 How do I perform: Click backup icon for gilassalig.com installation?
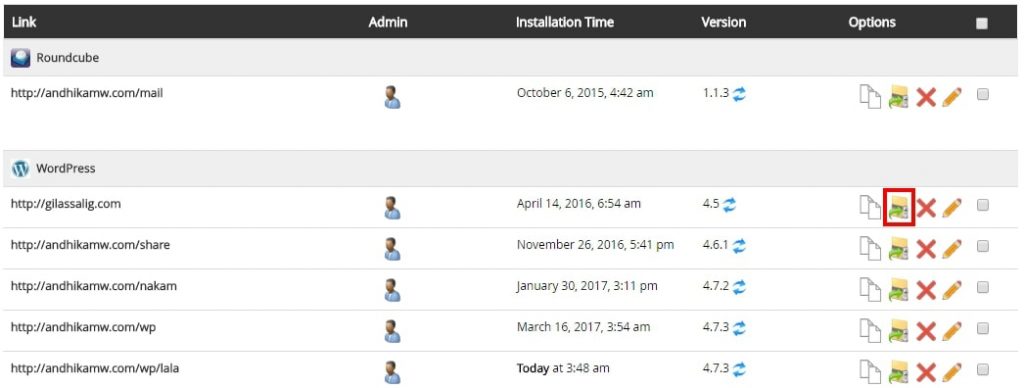point(899,208)
